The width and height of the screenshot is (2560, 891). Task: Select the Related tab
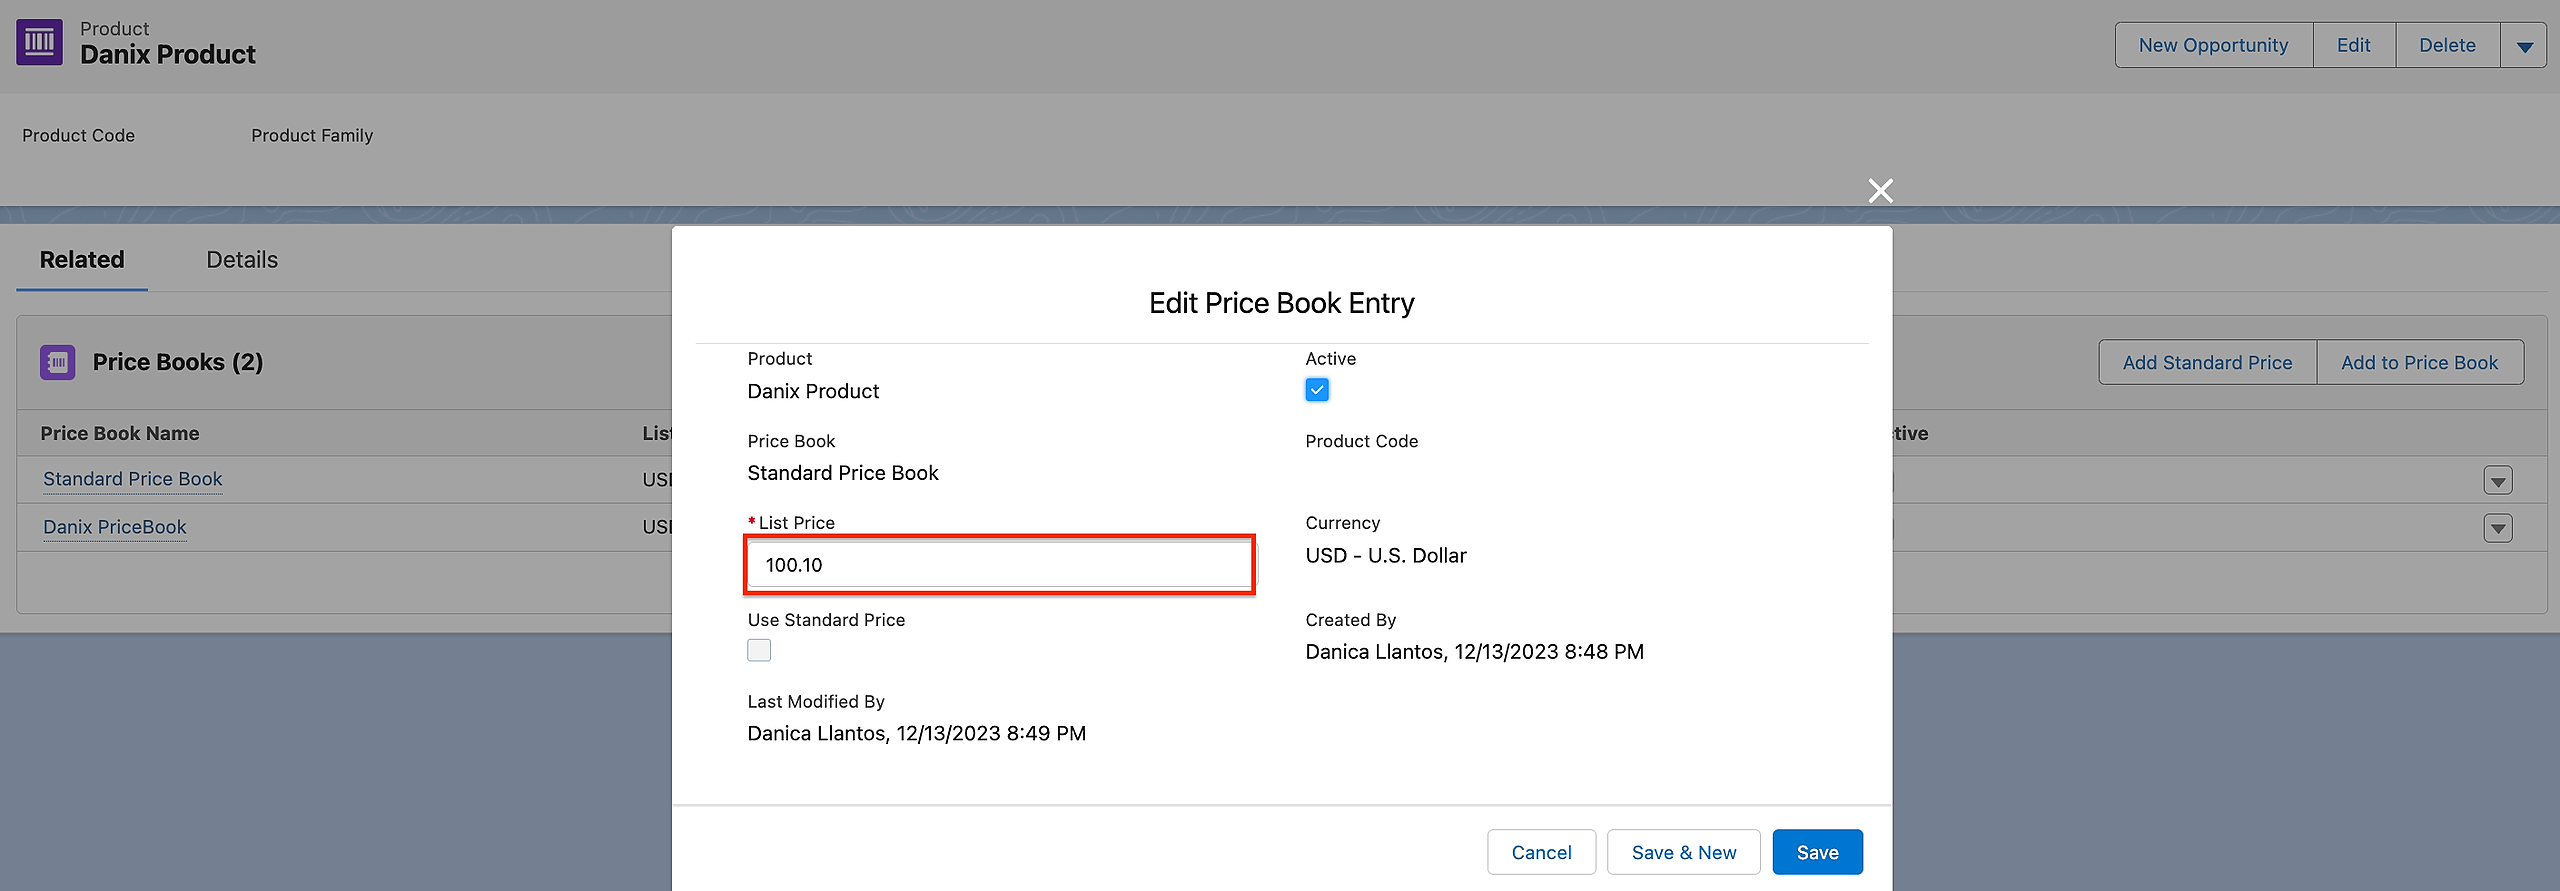point(82,260)
